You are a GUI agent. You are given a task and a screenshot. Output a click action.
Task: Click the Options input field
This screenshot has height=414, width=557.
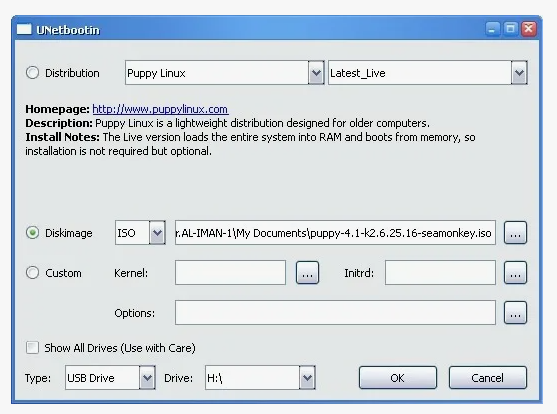point(335,313)
